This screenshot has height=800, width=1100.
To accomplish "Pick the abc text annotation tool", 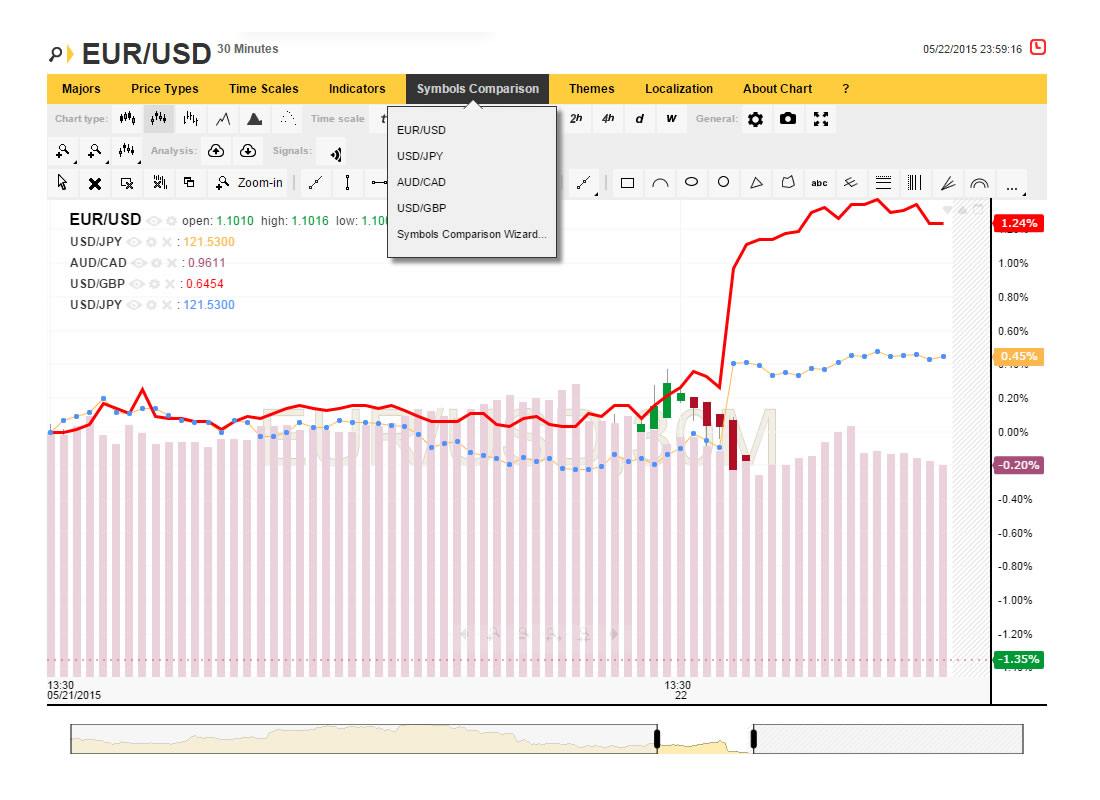I will click(x=819, y=183).
